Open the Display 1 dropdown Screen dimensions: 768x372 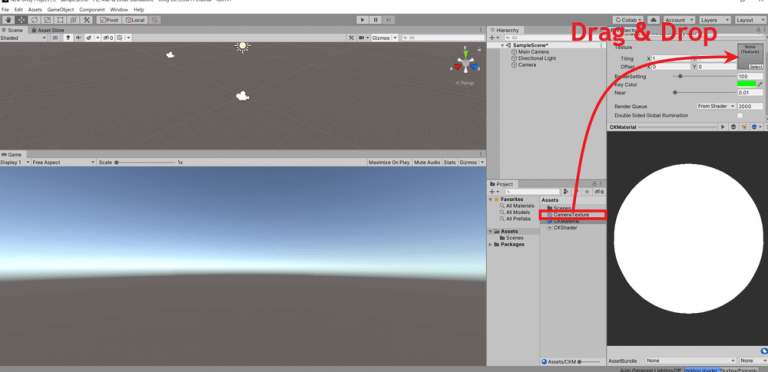click(15, 162)
